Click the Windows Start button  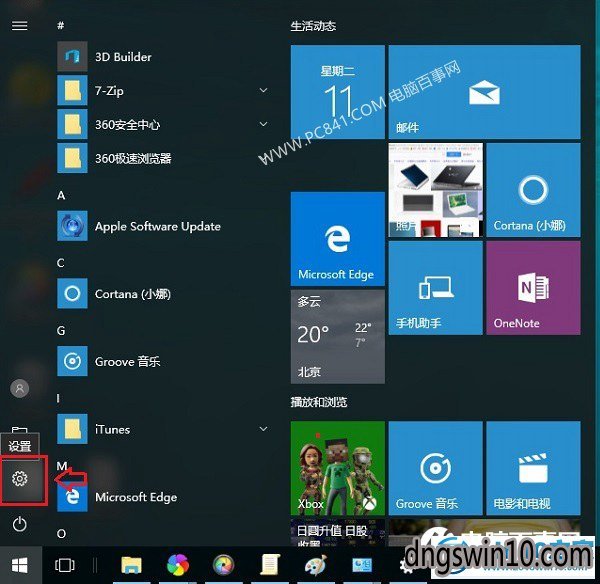(20, 565)
